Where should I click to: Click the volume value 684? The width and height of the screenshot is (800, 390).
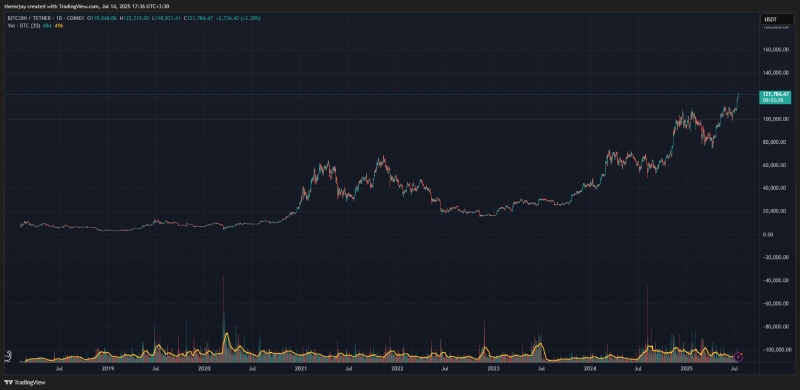coord(47,26)
